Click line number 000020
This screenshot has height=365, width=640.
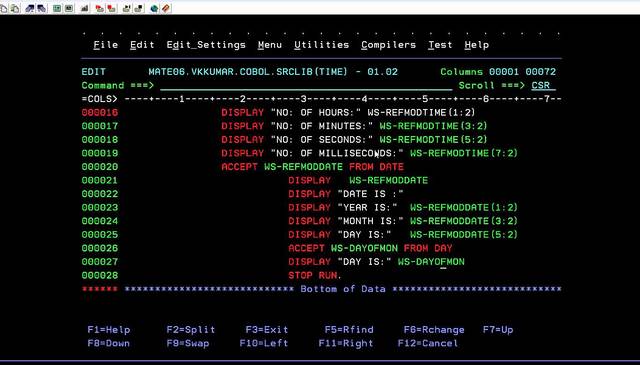(100, 167)
